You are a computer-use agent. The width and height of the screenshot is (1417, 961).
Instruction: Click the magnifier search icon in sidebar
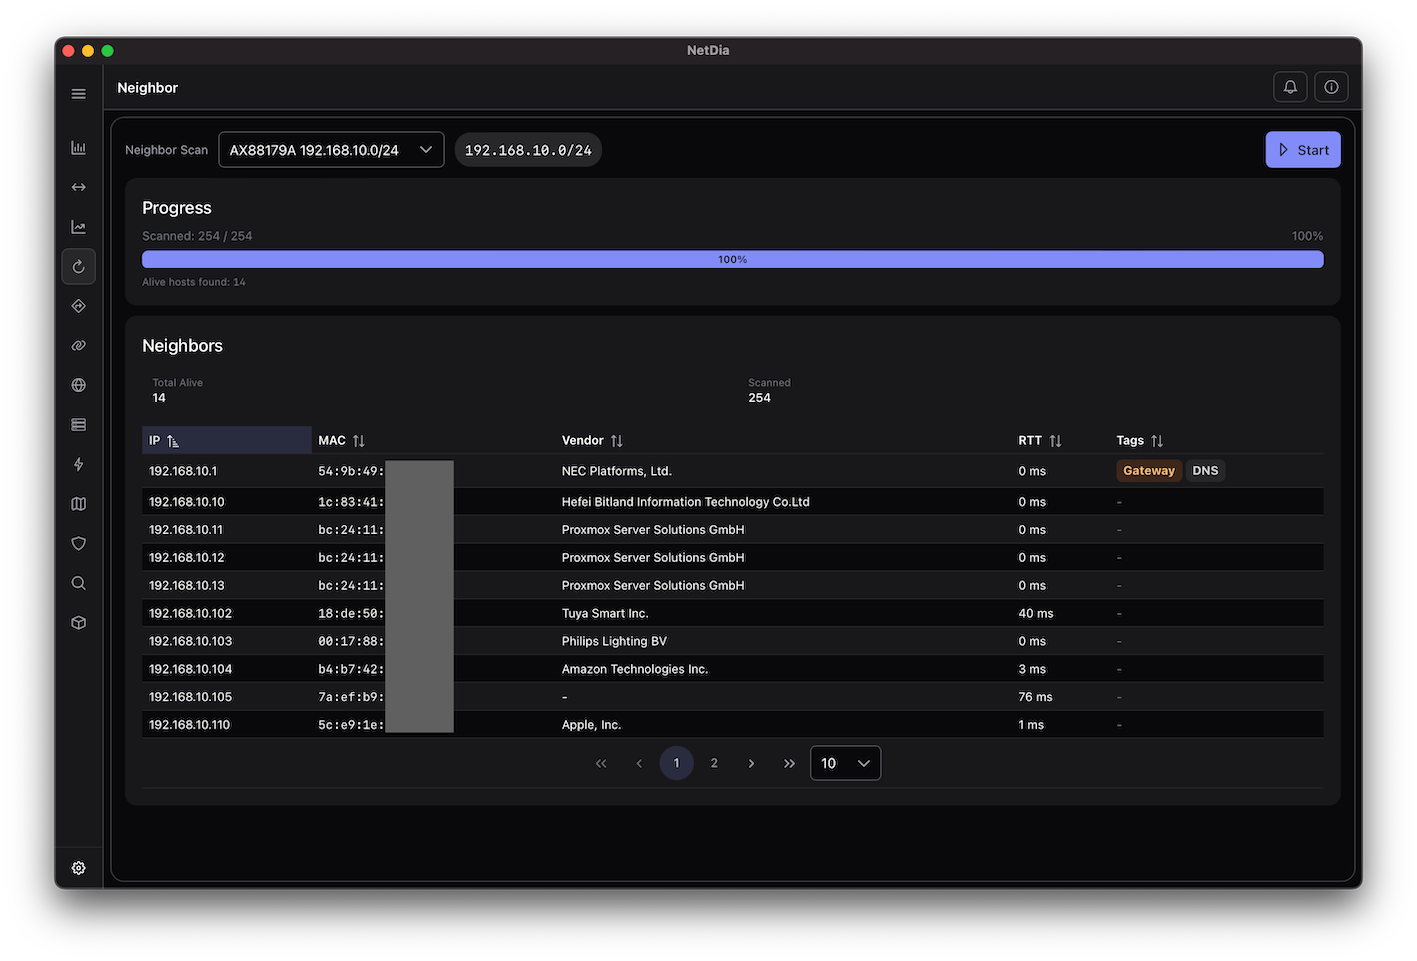coord(78,583)
